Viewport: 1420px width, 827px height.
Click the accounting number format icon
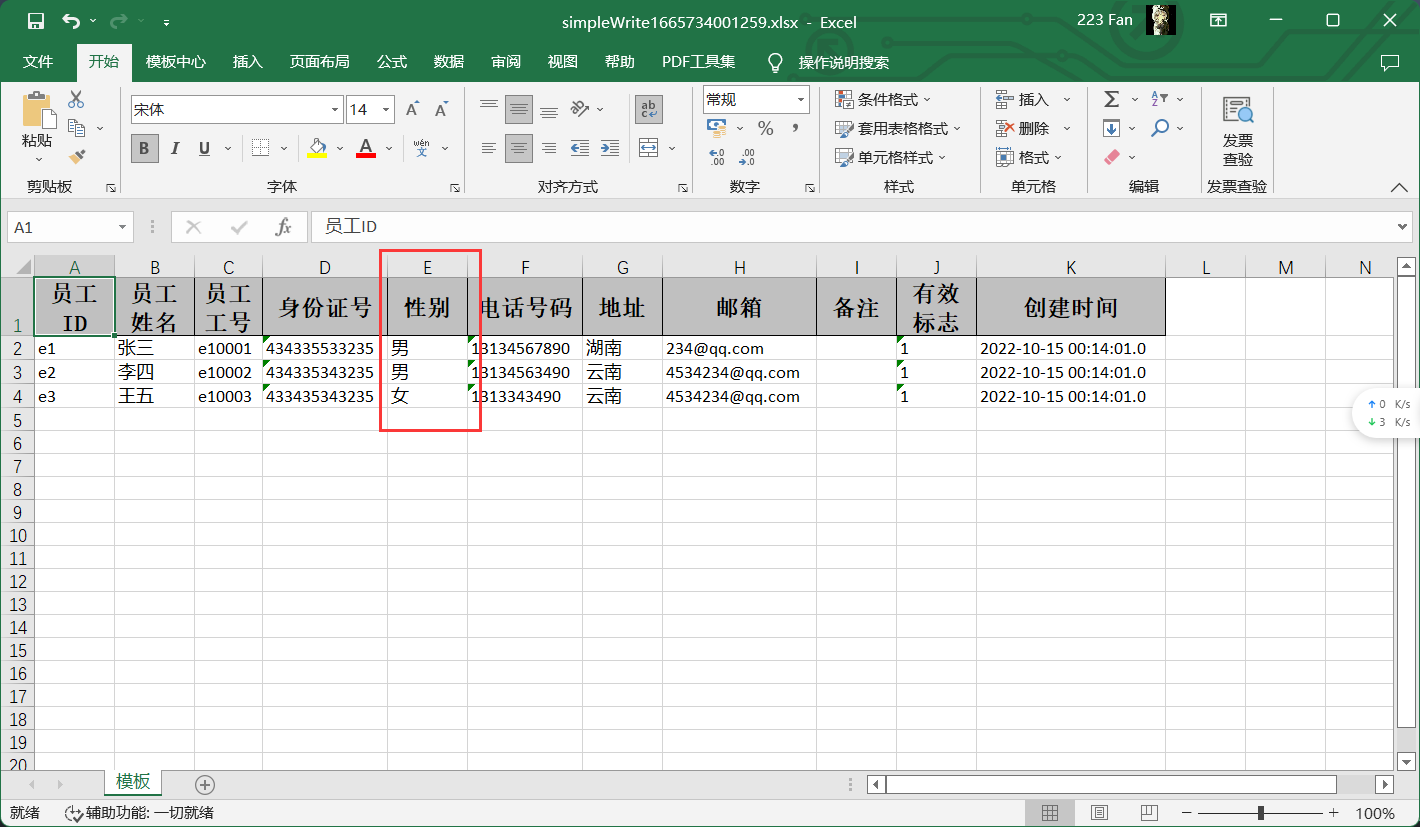pyautogui.click(x=716, y=128)
